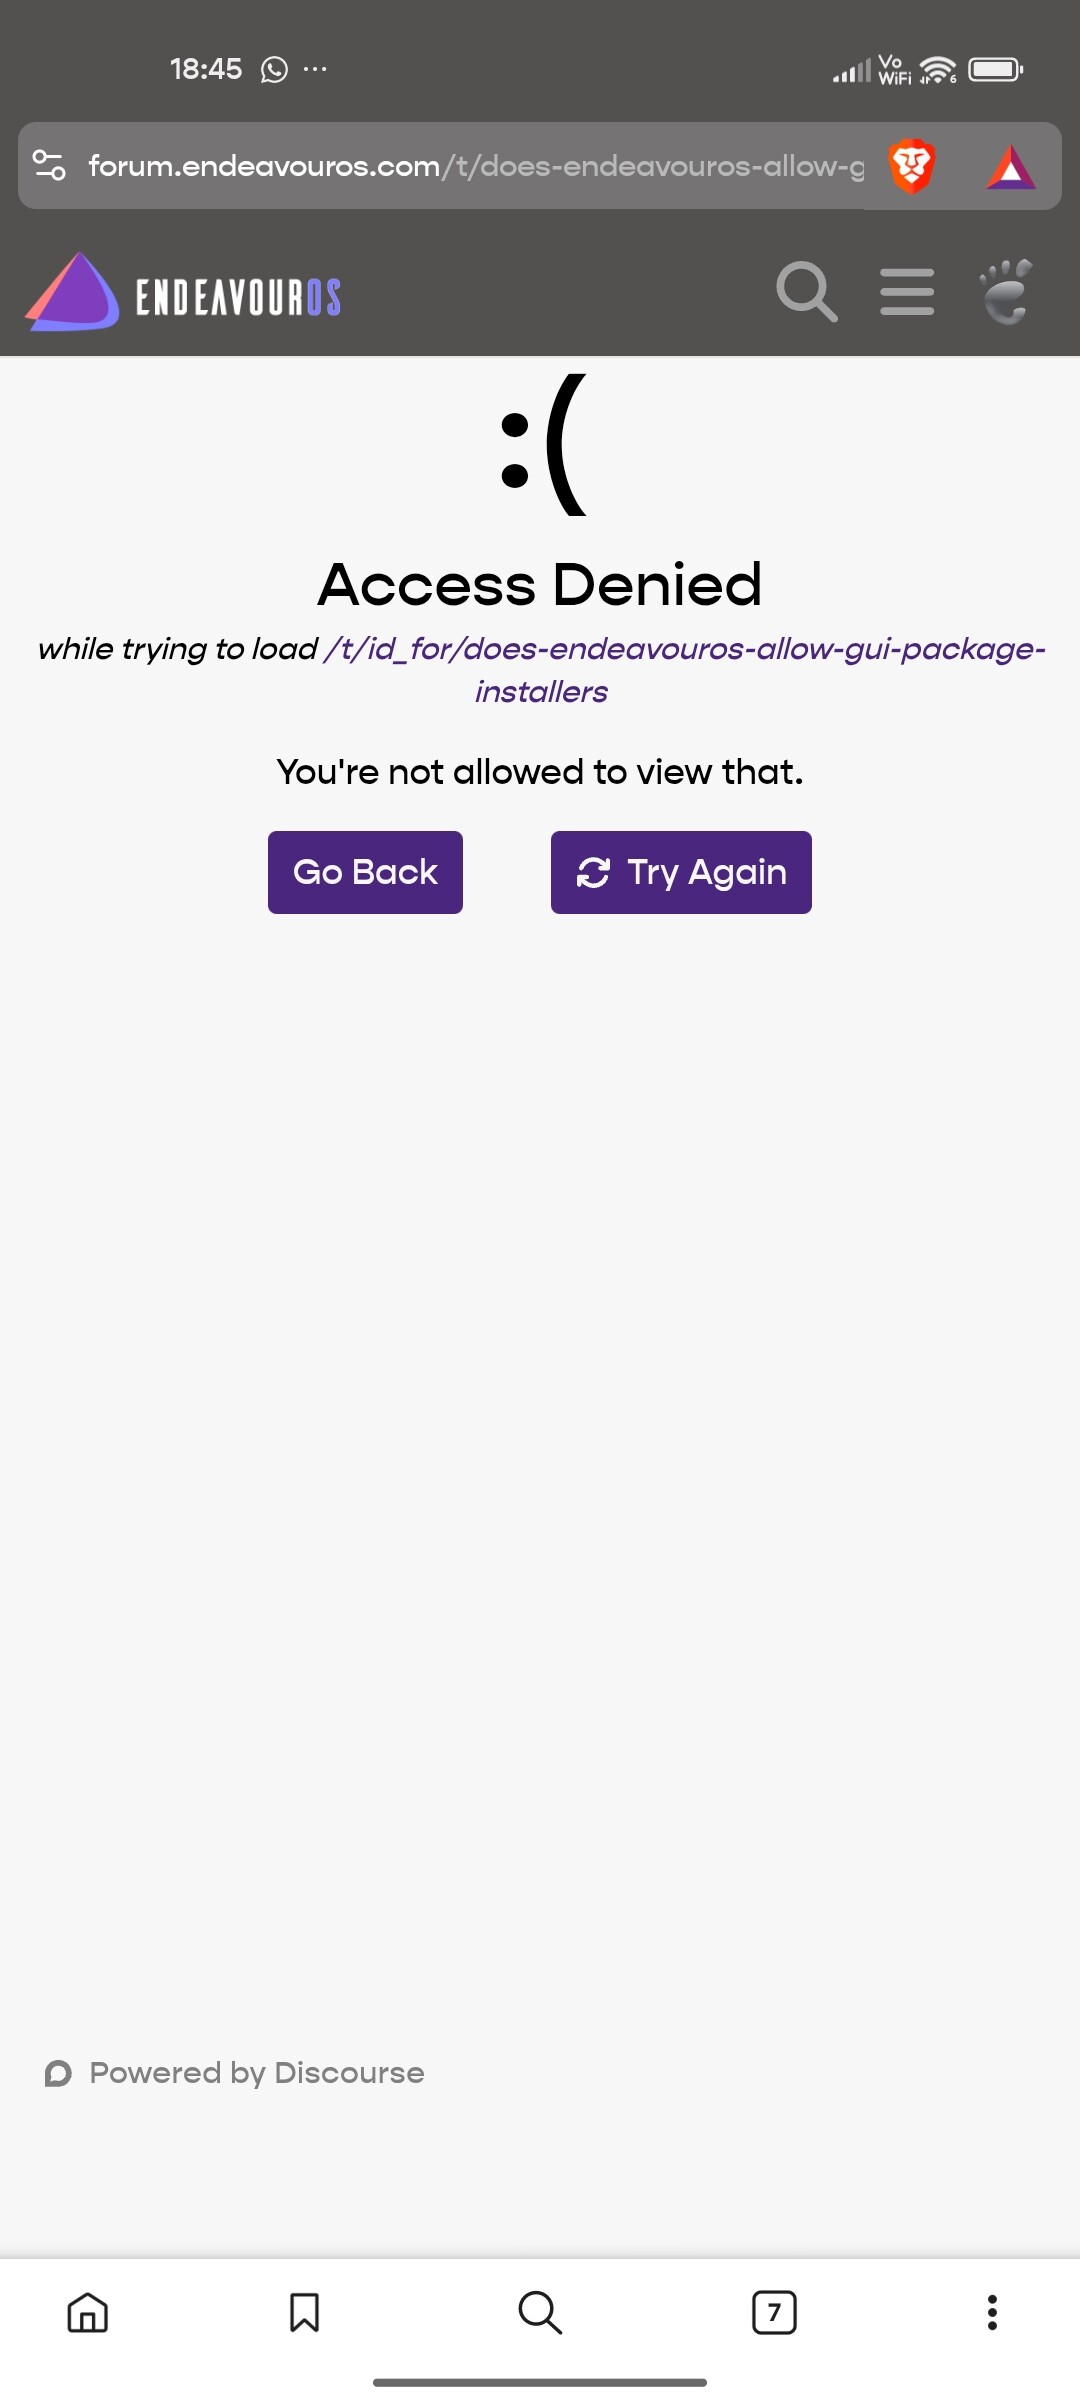Tap bottom bar search icon
Screen dimensions: 1080x2400
click(x=540, y=2312)
